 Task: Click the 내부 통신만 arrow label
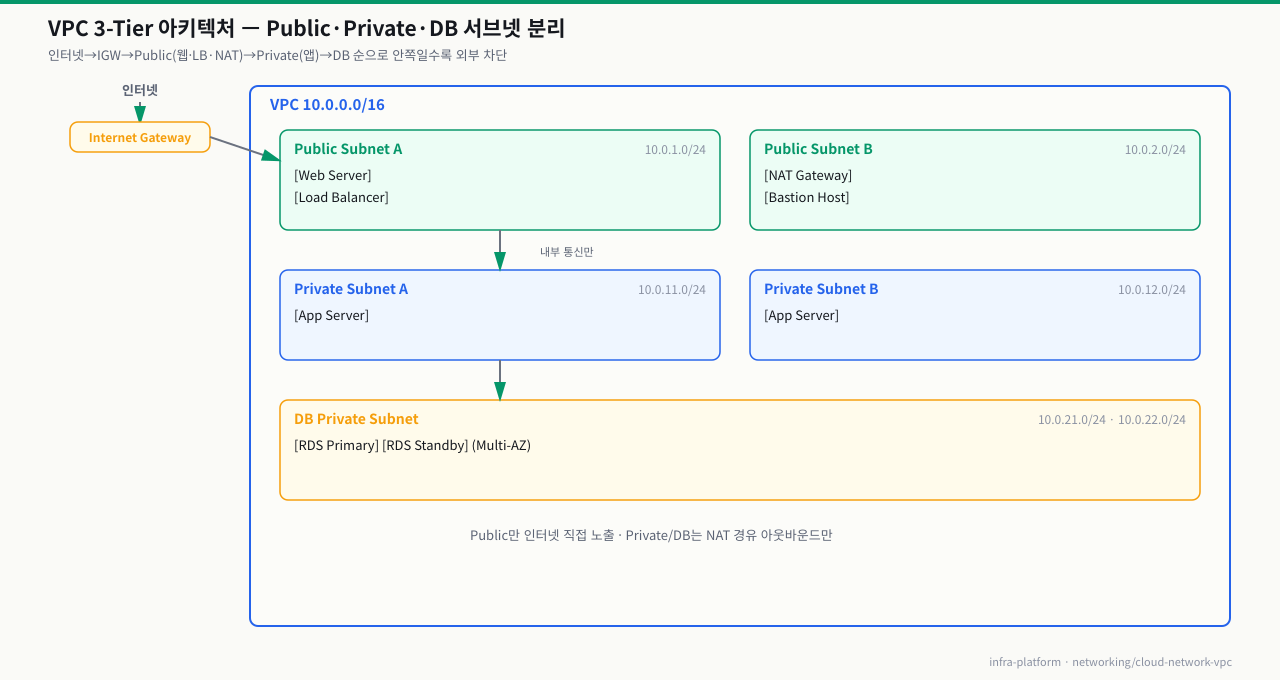[x=567, y=252]
